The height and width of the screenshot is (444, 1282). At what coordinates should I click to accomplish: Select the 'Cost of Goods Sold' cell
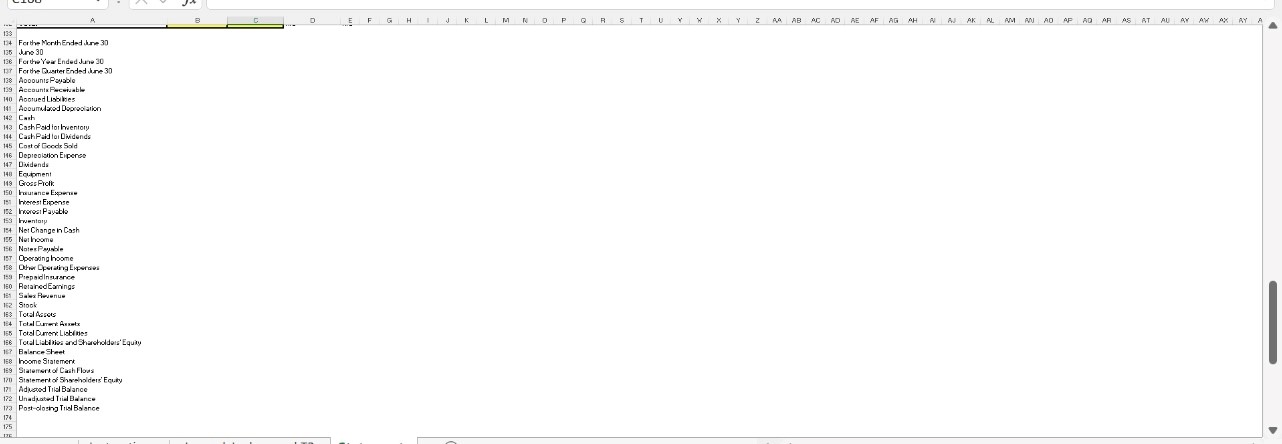(x=92, y=146)
